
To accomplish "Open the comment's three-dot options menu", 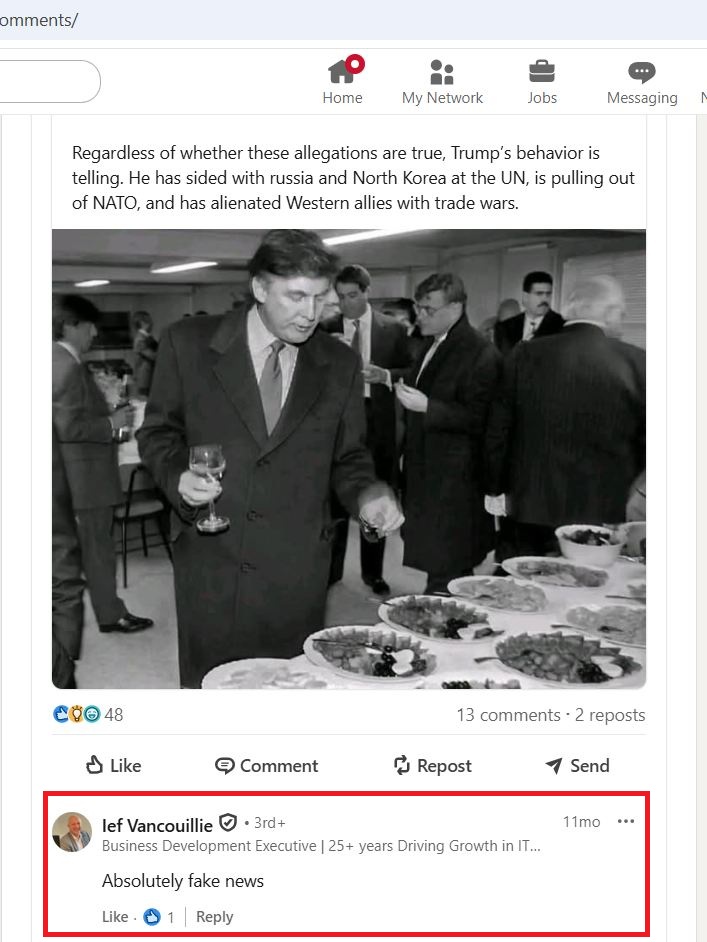I will (x=626, y=821).
